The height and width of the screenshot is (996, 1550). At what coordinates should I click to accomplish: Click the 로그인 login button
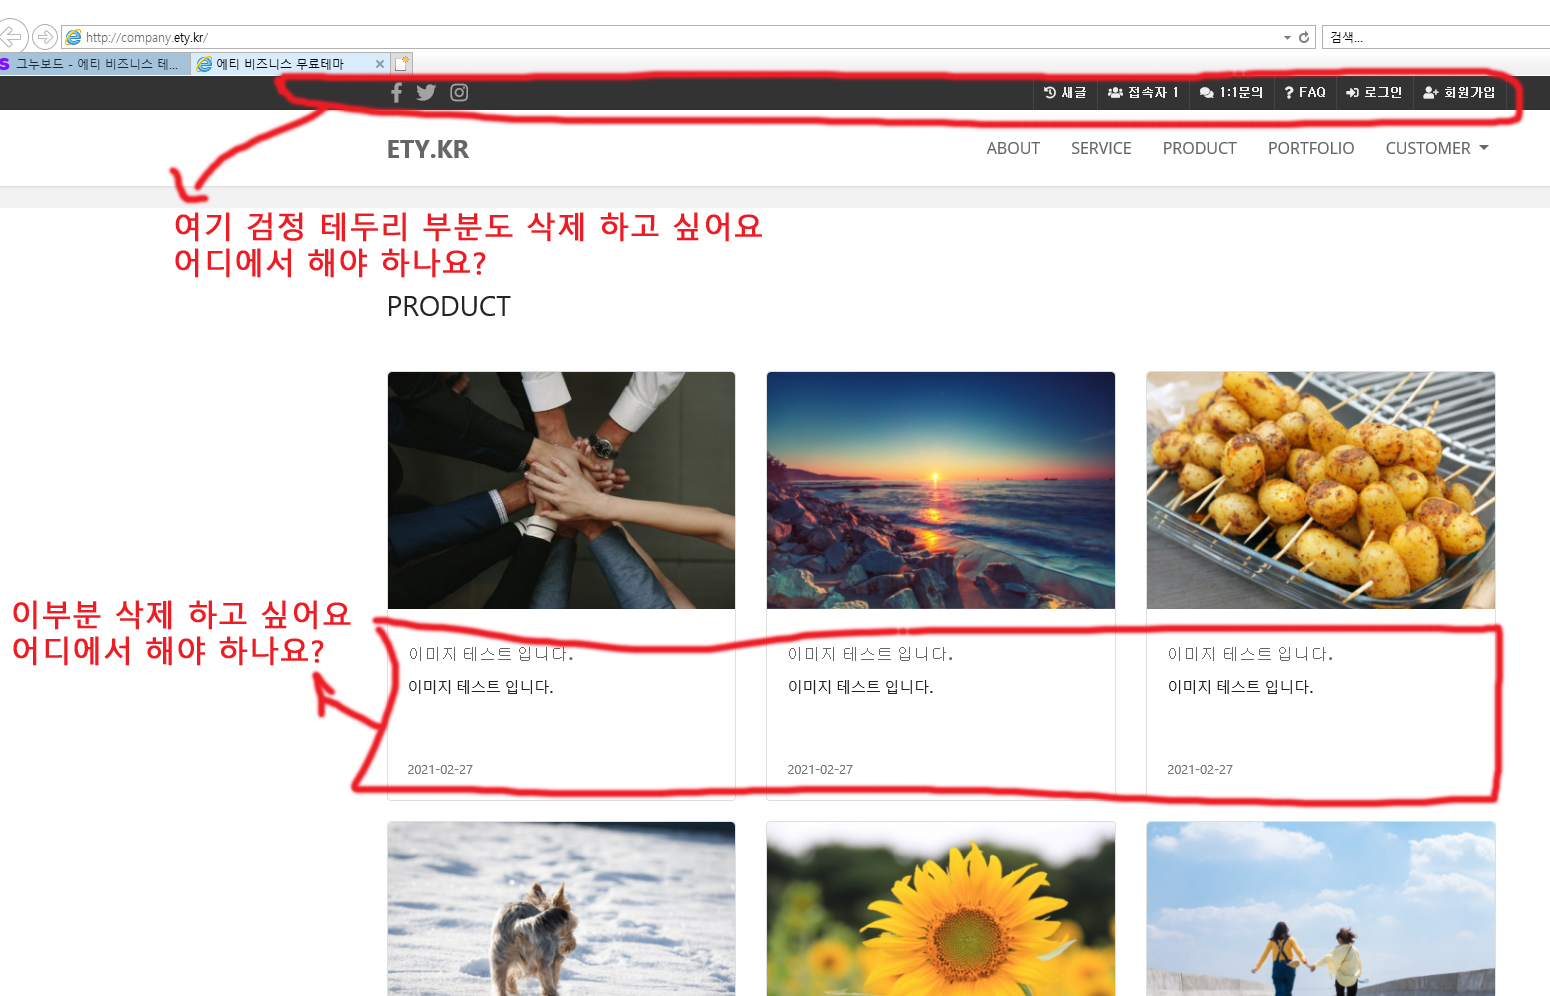point(1374,93)
